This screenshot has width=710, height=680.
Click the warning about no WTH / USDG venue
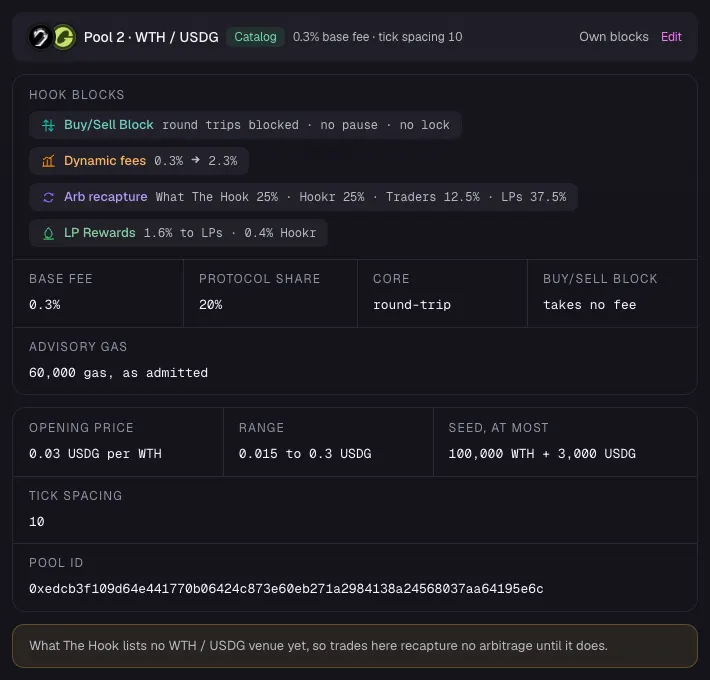[x=355, y=646]
